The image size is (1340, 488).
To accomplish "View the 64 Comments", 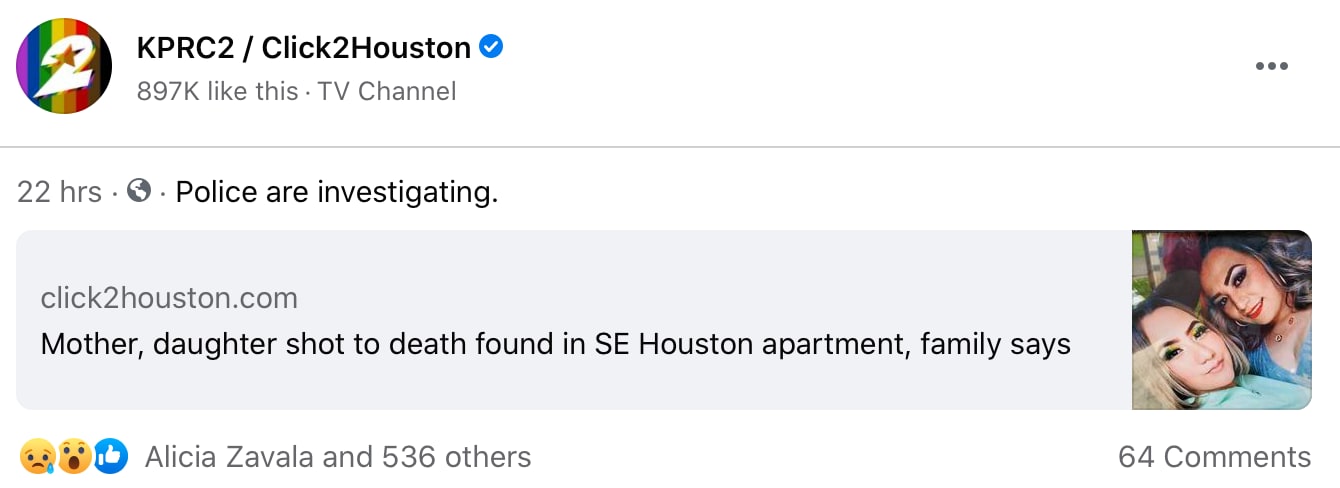I will [x=1214, y=457].
